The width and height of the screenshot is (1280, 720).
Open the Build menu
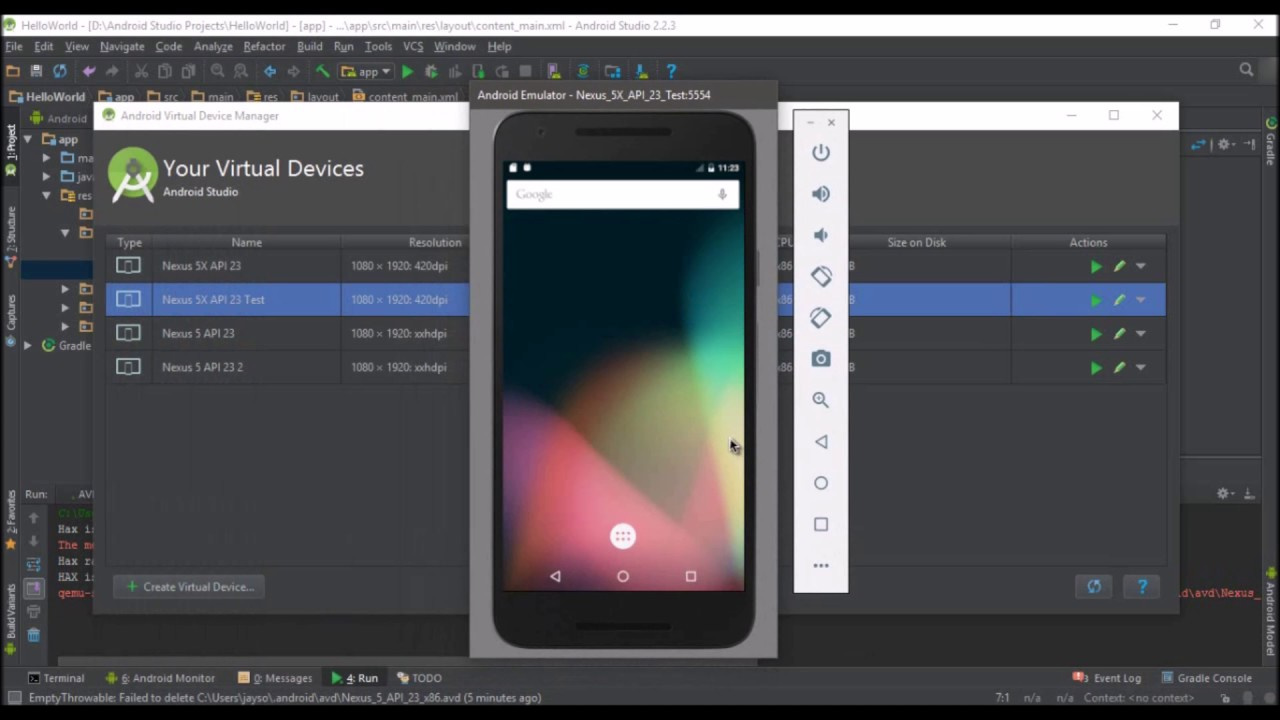click(x=309, y=46)
